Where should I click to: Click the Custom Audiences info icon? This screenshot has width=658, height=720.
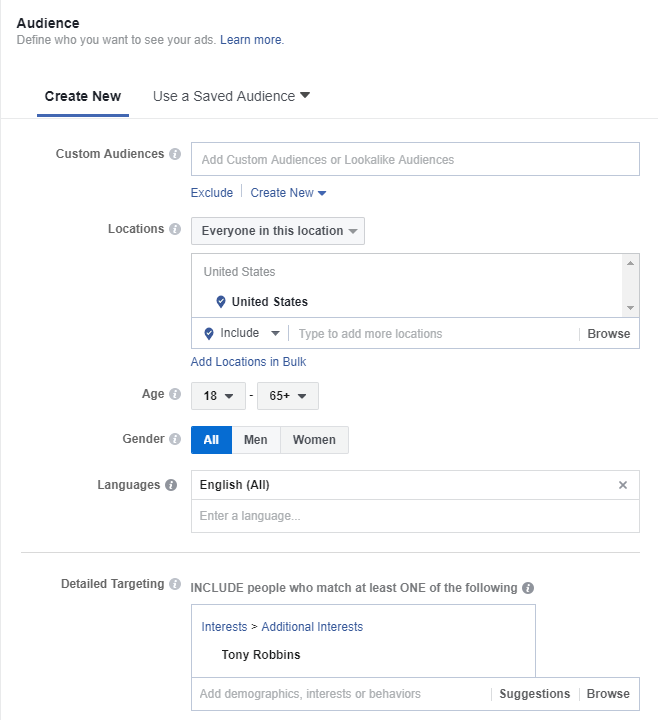[175, 155]
